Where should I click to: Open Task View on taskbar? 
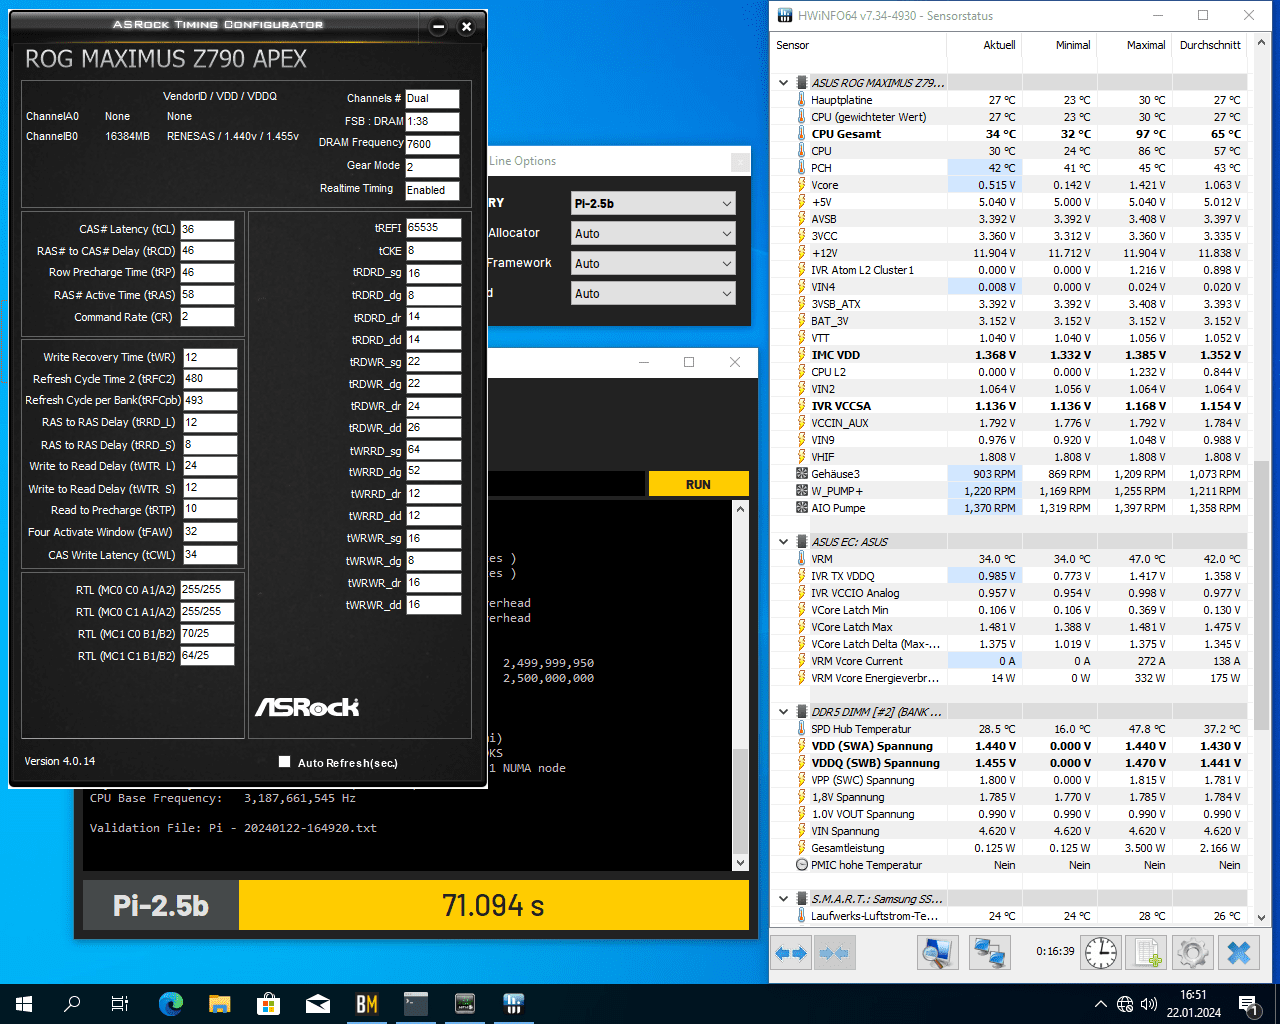pos(120,1003)
